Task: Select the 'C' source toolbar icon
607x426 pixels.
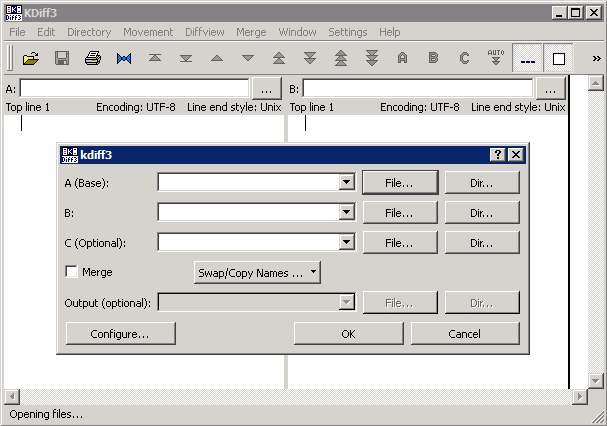Action: (464, 58)
